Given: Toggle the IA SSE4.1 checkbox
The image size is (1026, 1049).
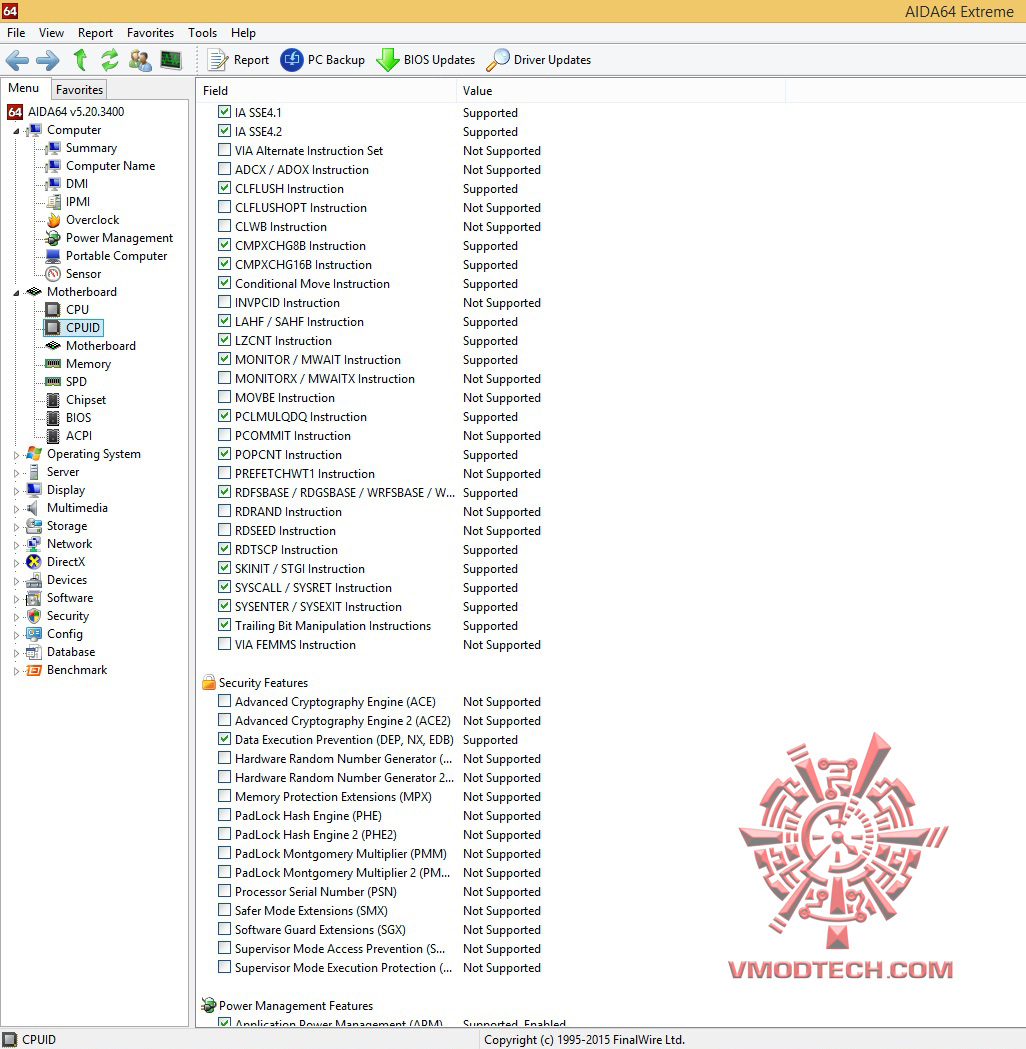Looking at the screenshot, I should click(x=225, y=112).
